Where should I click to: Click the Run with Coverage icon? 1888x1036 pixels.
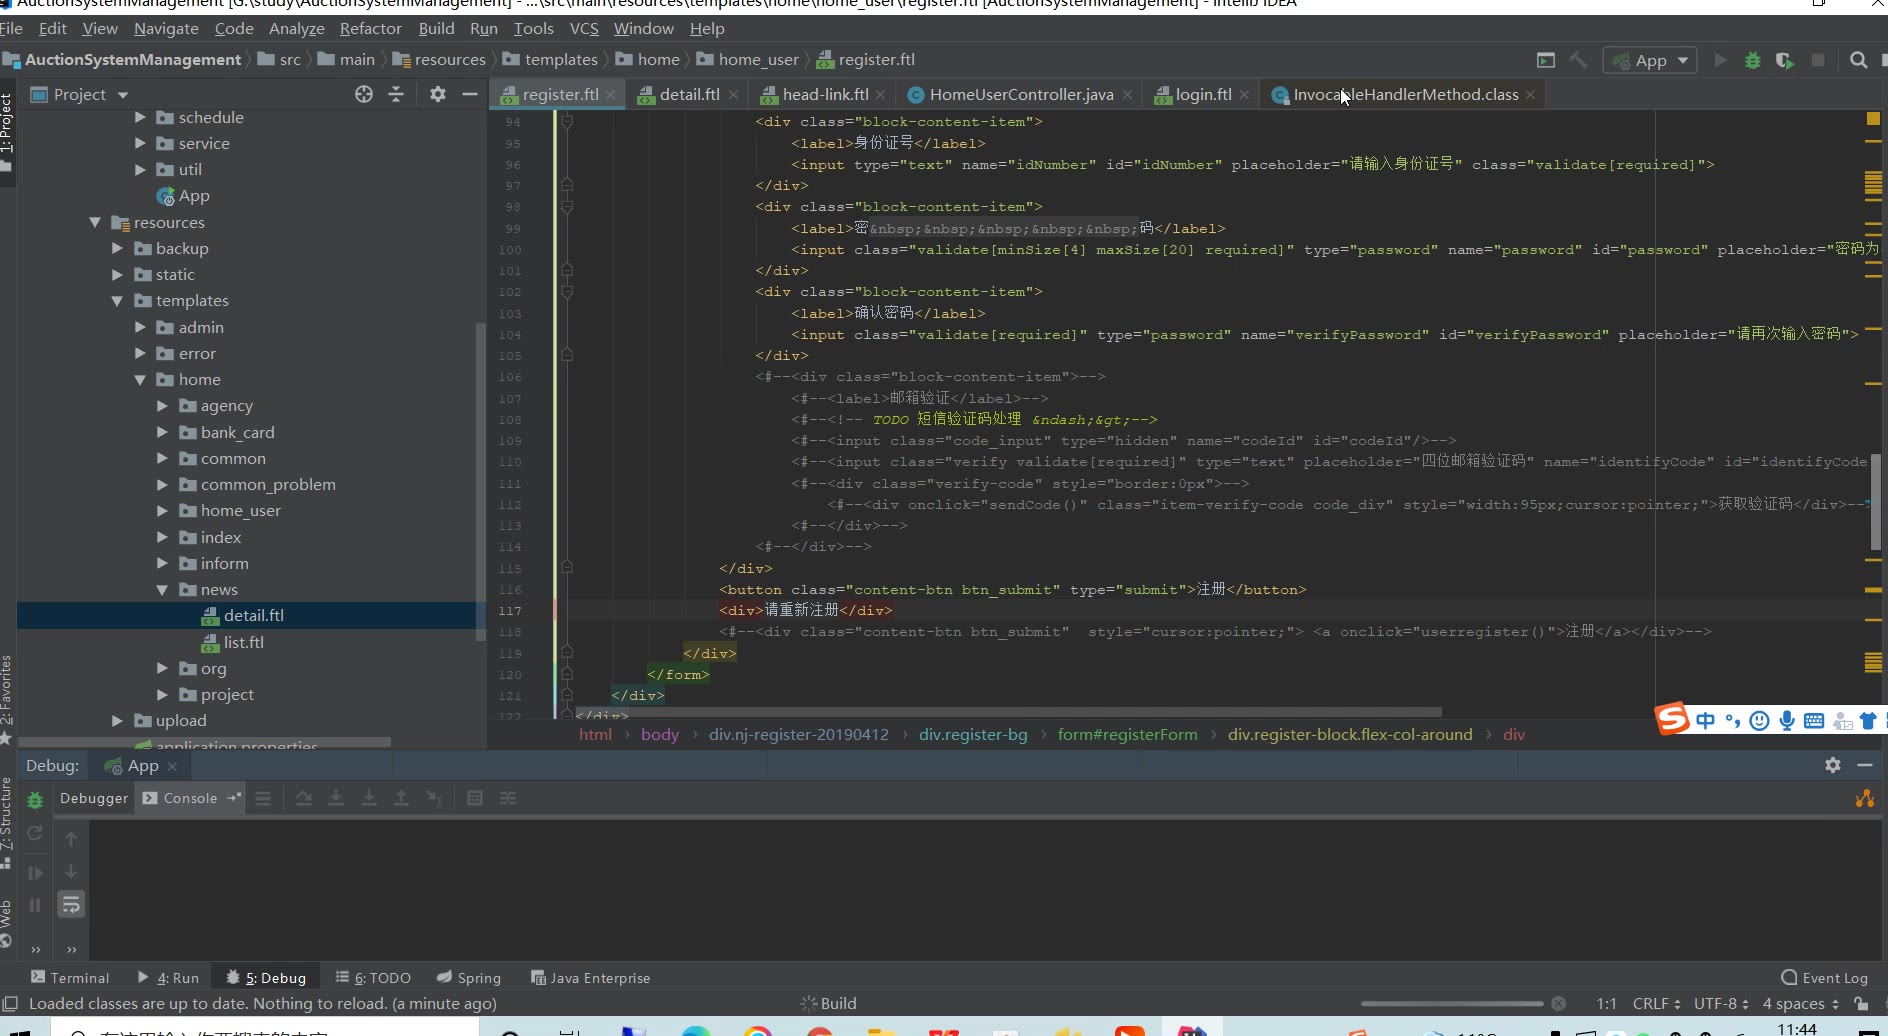pos(1784,60)
